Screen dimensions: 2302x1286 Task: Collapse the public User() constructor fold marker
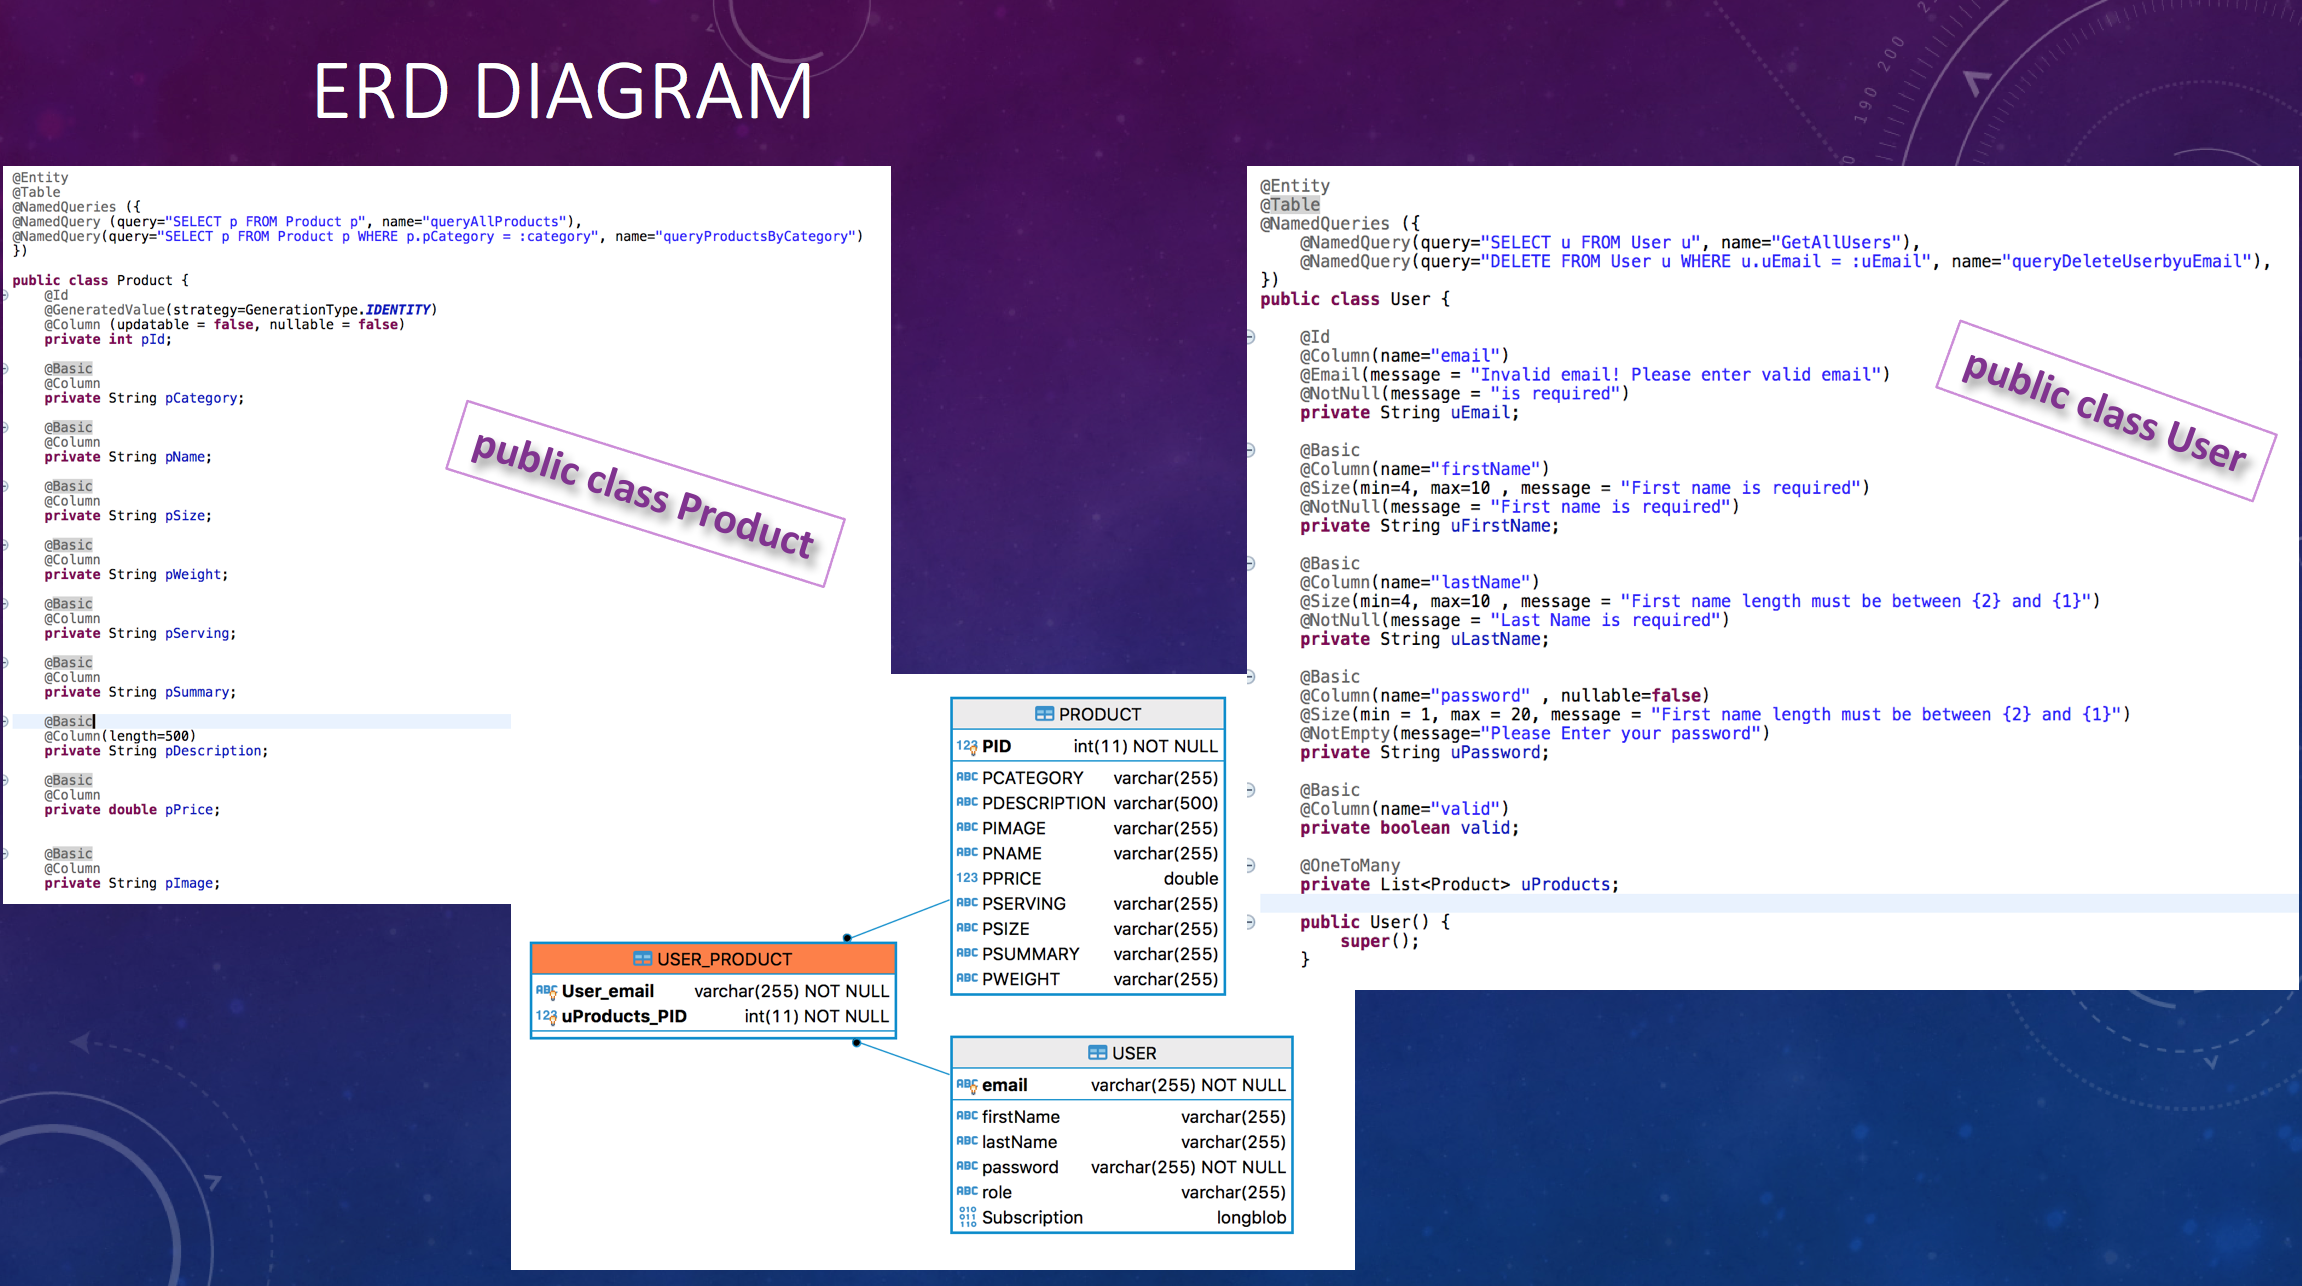(1250, 922)
